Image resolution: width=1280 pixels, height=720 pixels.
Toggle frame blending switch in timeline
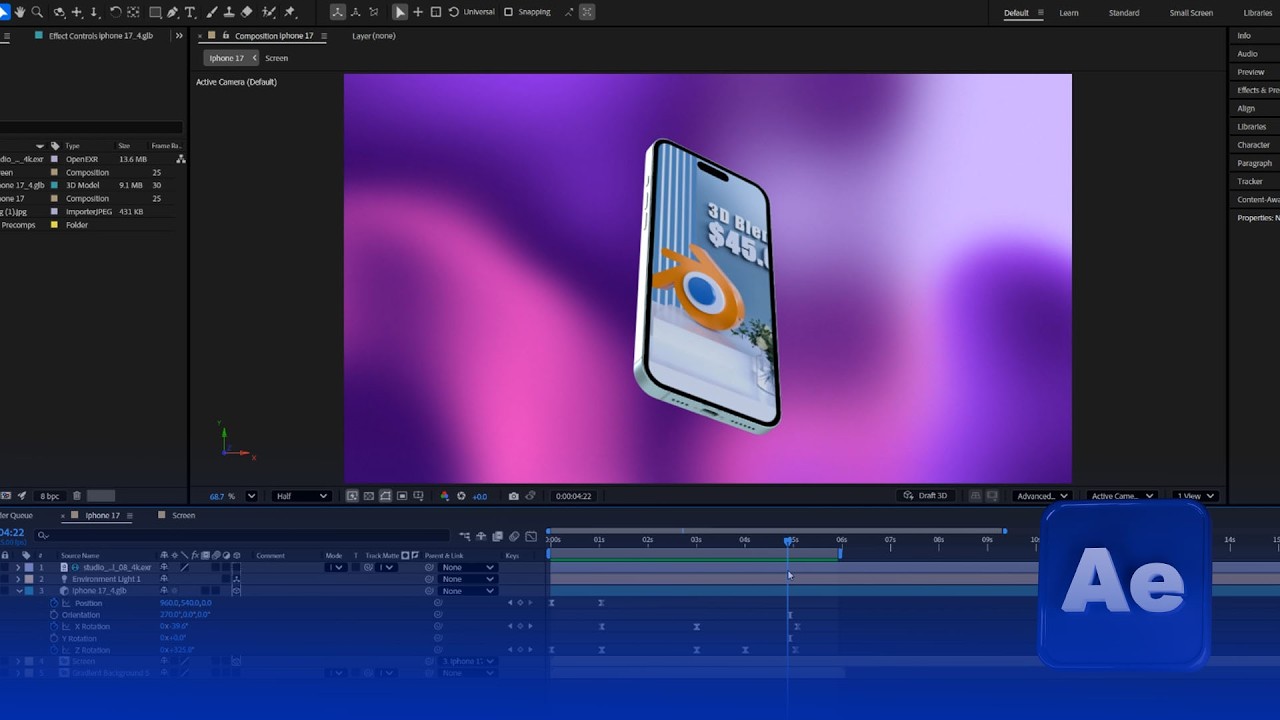(x=497, y=537)
